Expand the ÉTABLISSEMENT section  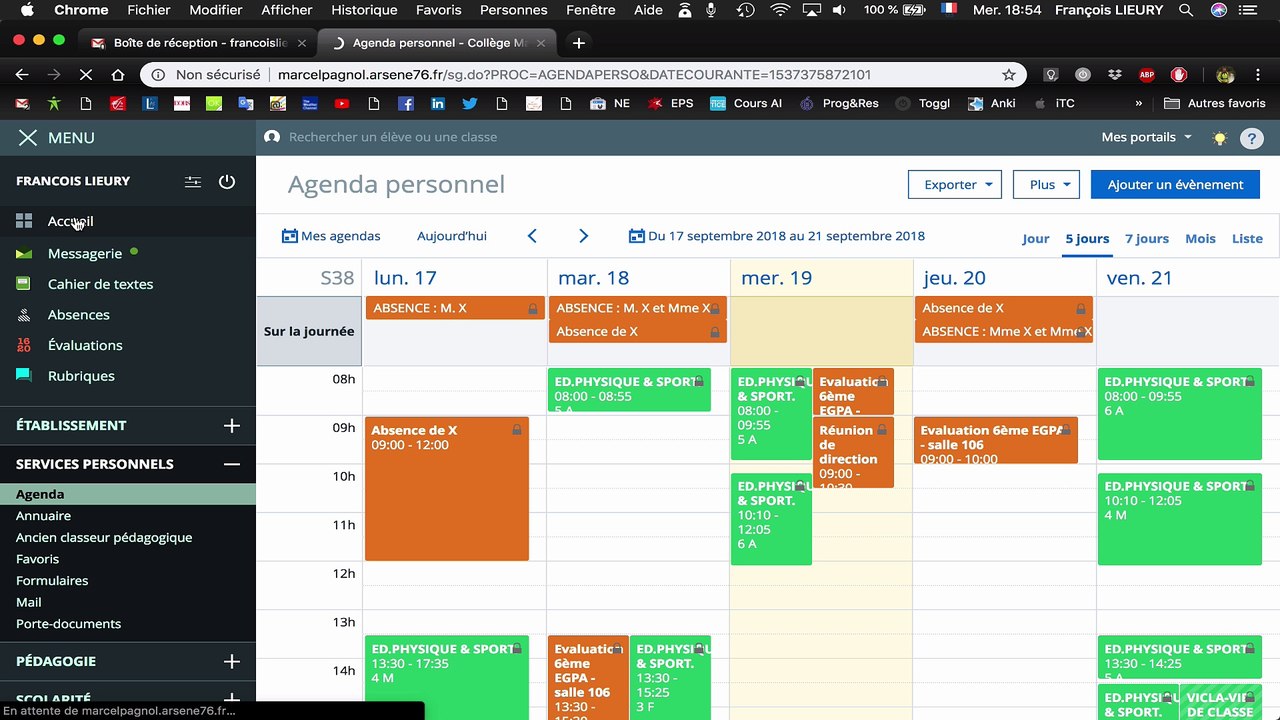click(x=232, y=425)
